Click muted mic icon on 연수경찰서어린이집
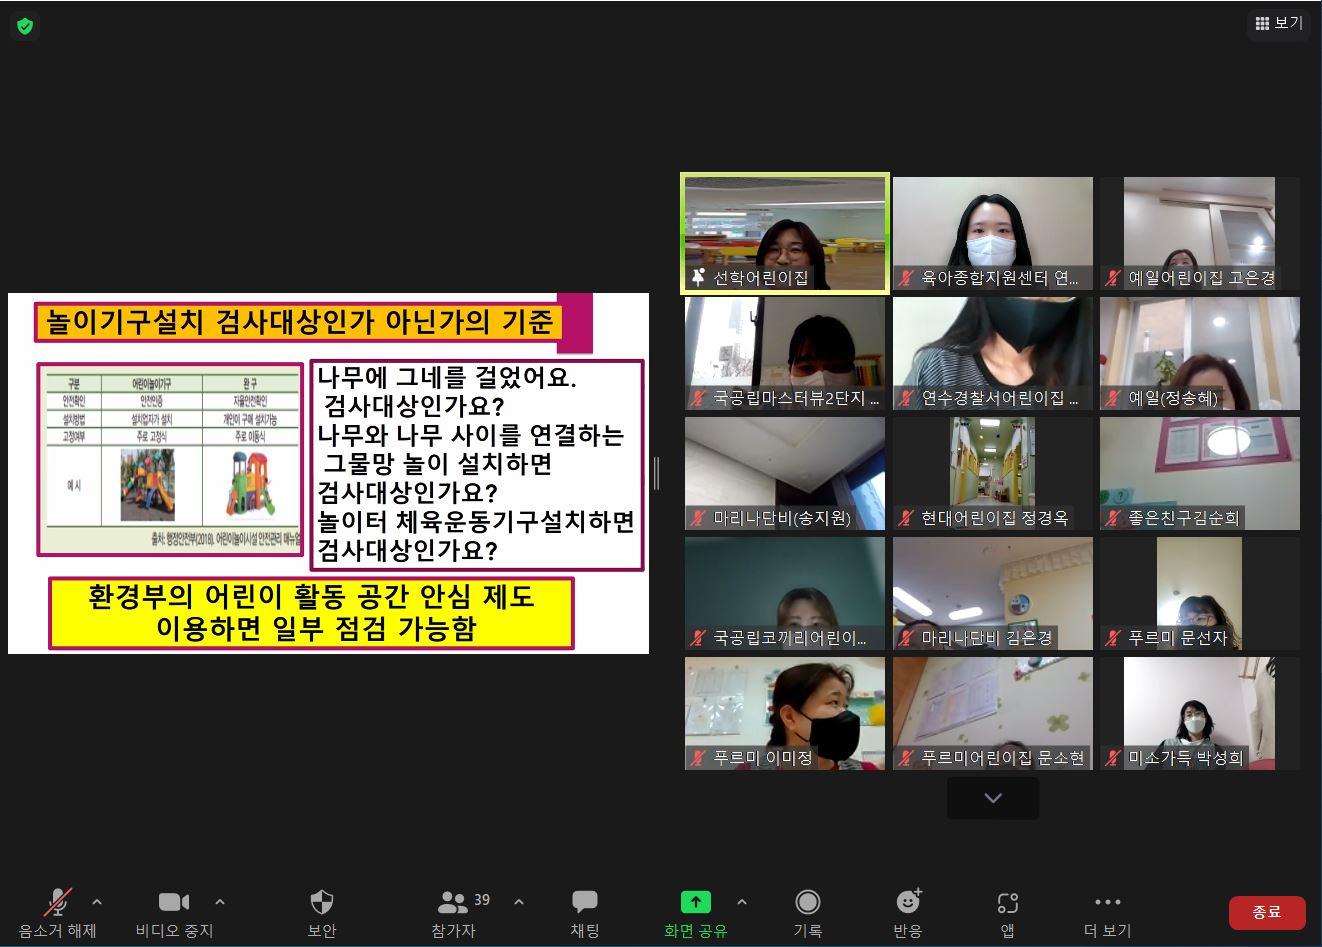Screen dimensions: 1322x947 (x=906, y=398)
